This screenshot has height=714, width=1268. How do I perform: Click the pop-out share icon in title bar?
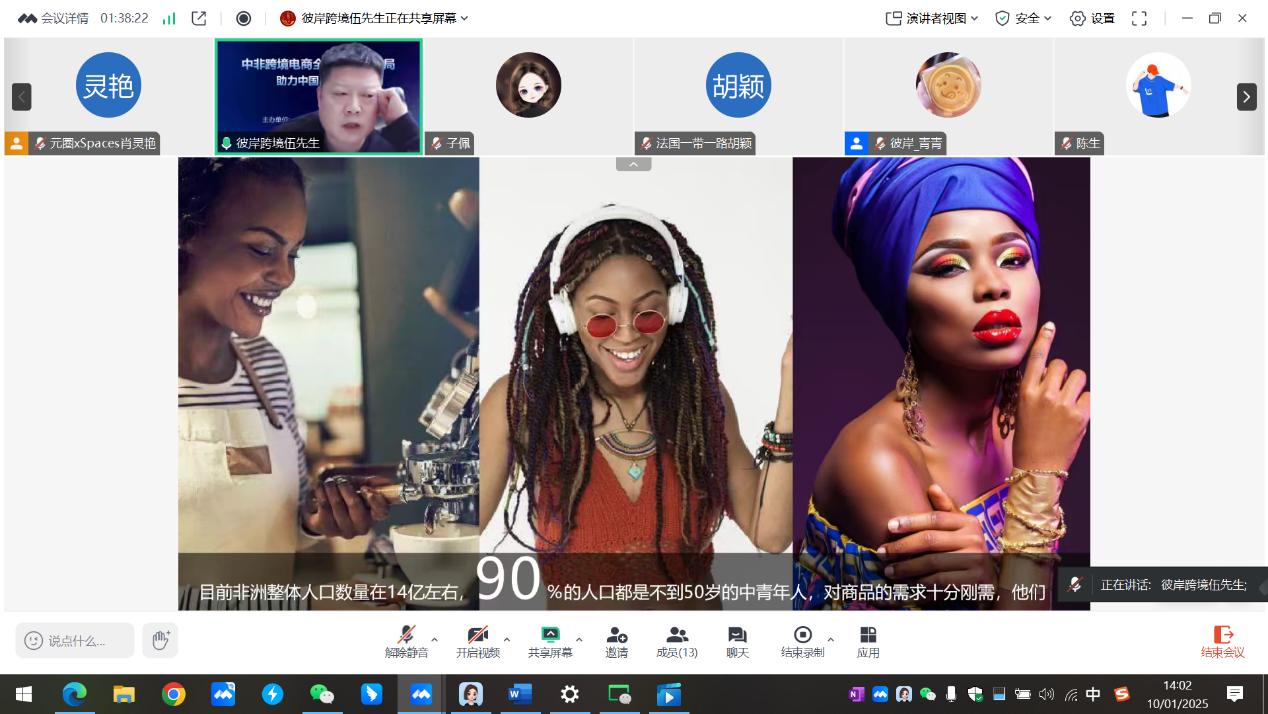tap(199, 18)
